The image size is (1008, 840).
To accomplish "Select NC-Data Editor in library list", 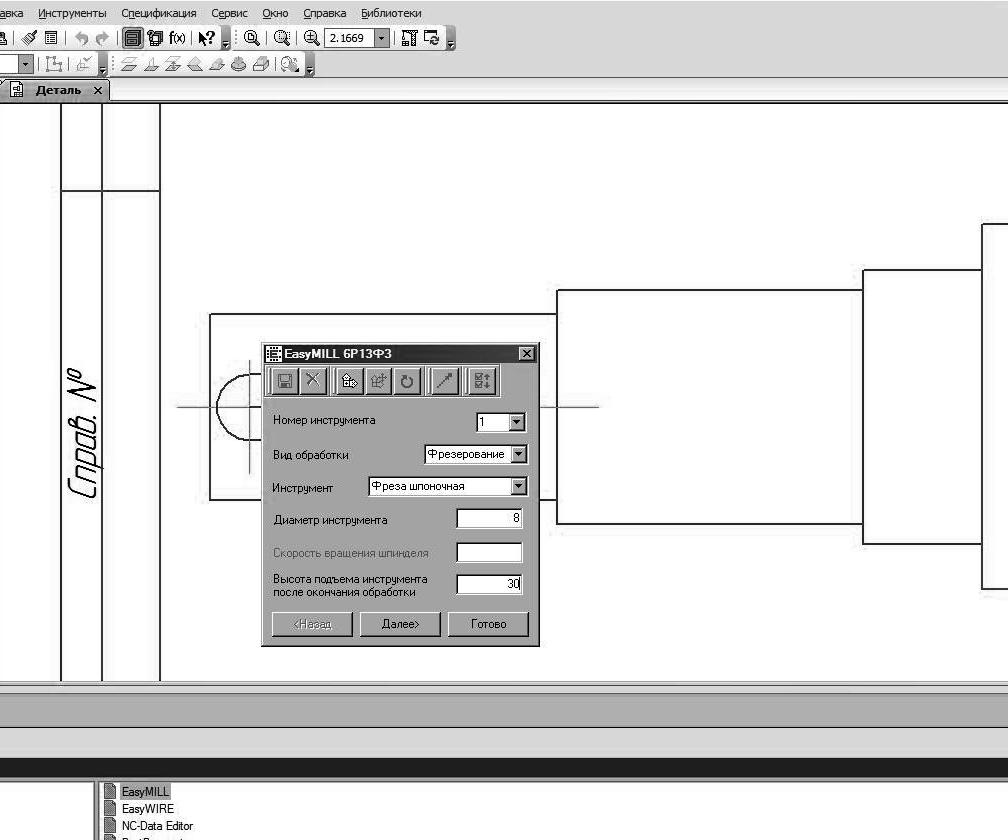I will pos(158,825).
